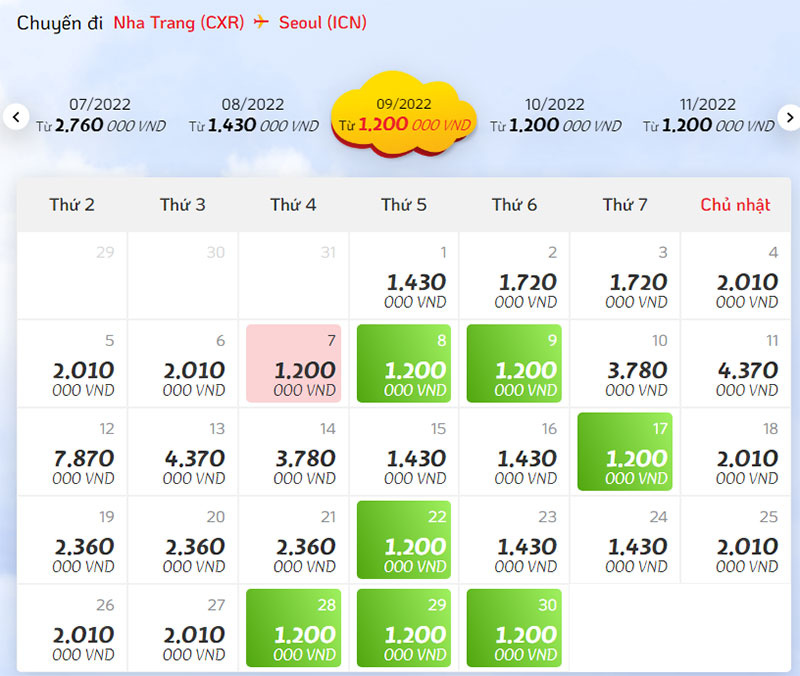Image resolution: width=800 pixels, height=676 pixels.
Task: Click the Thứ 4 column header
Action: pos(293,205)
